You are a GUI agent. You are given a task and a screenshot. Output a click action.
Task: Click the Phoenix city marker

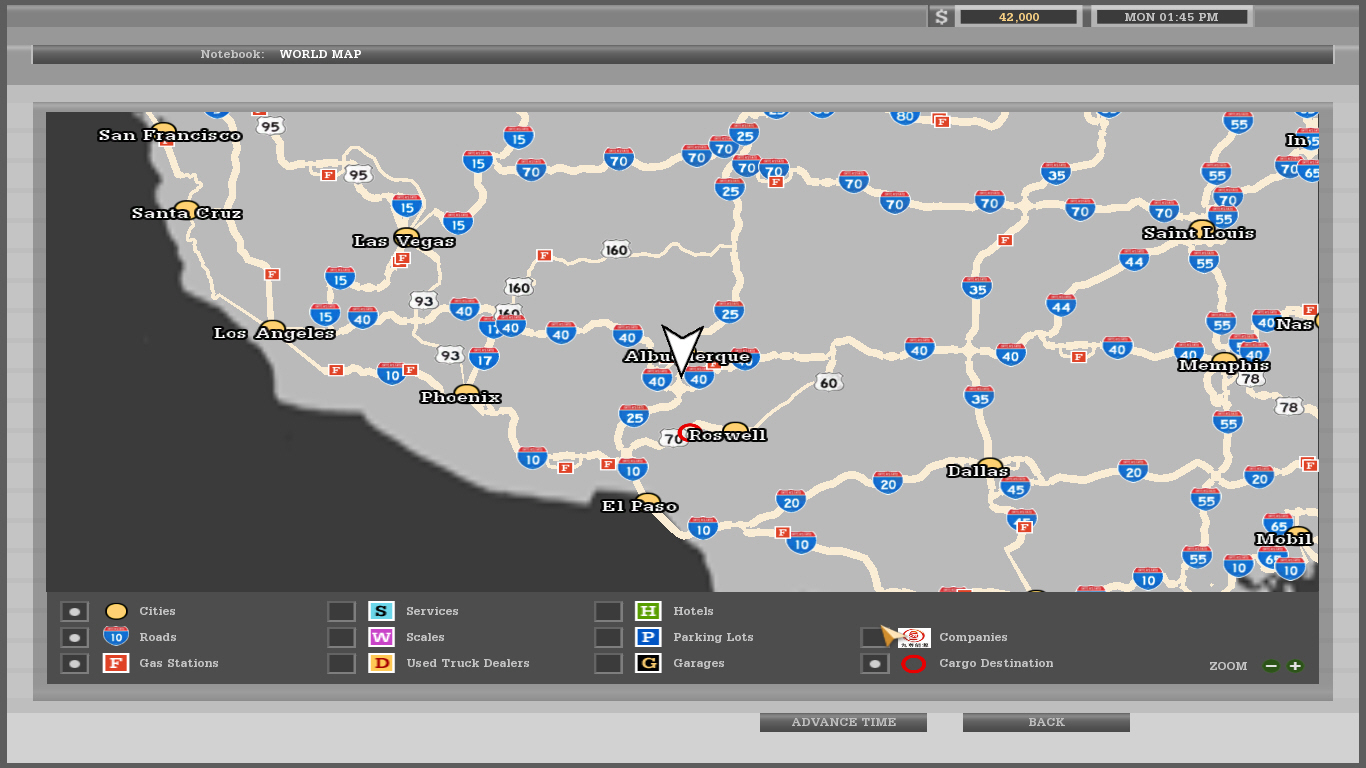coord(466,391)
